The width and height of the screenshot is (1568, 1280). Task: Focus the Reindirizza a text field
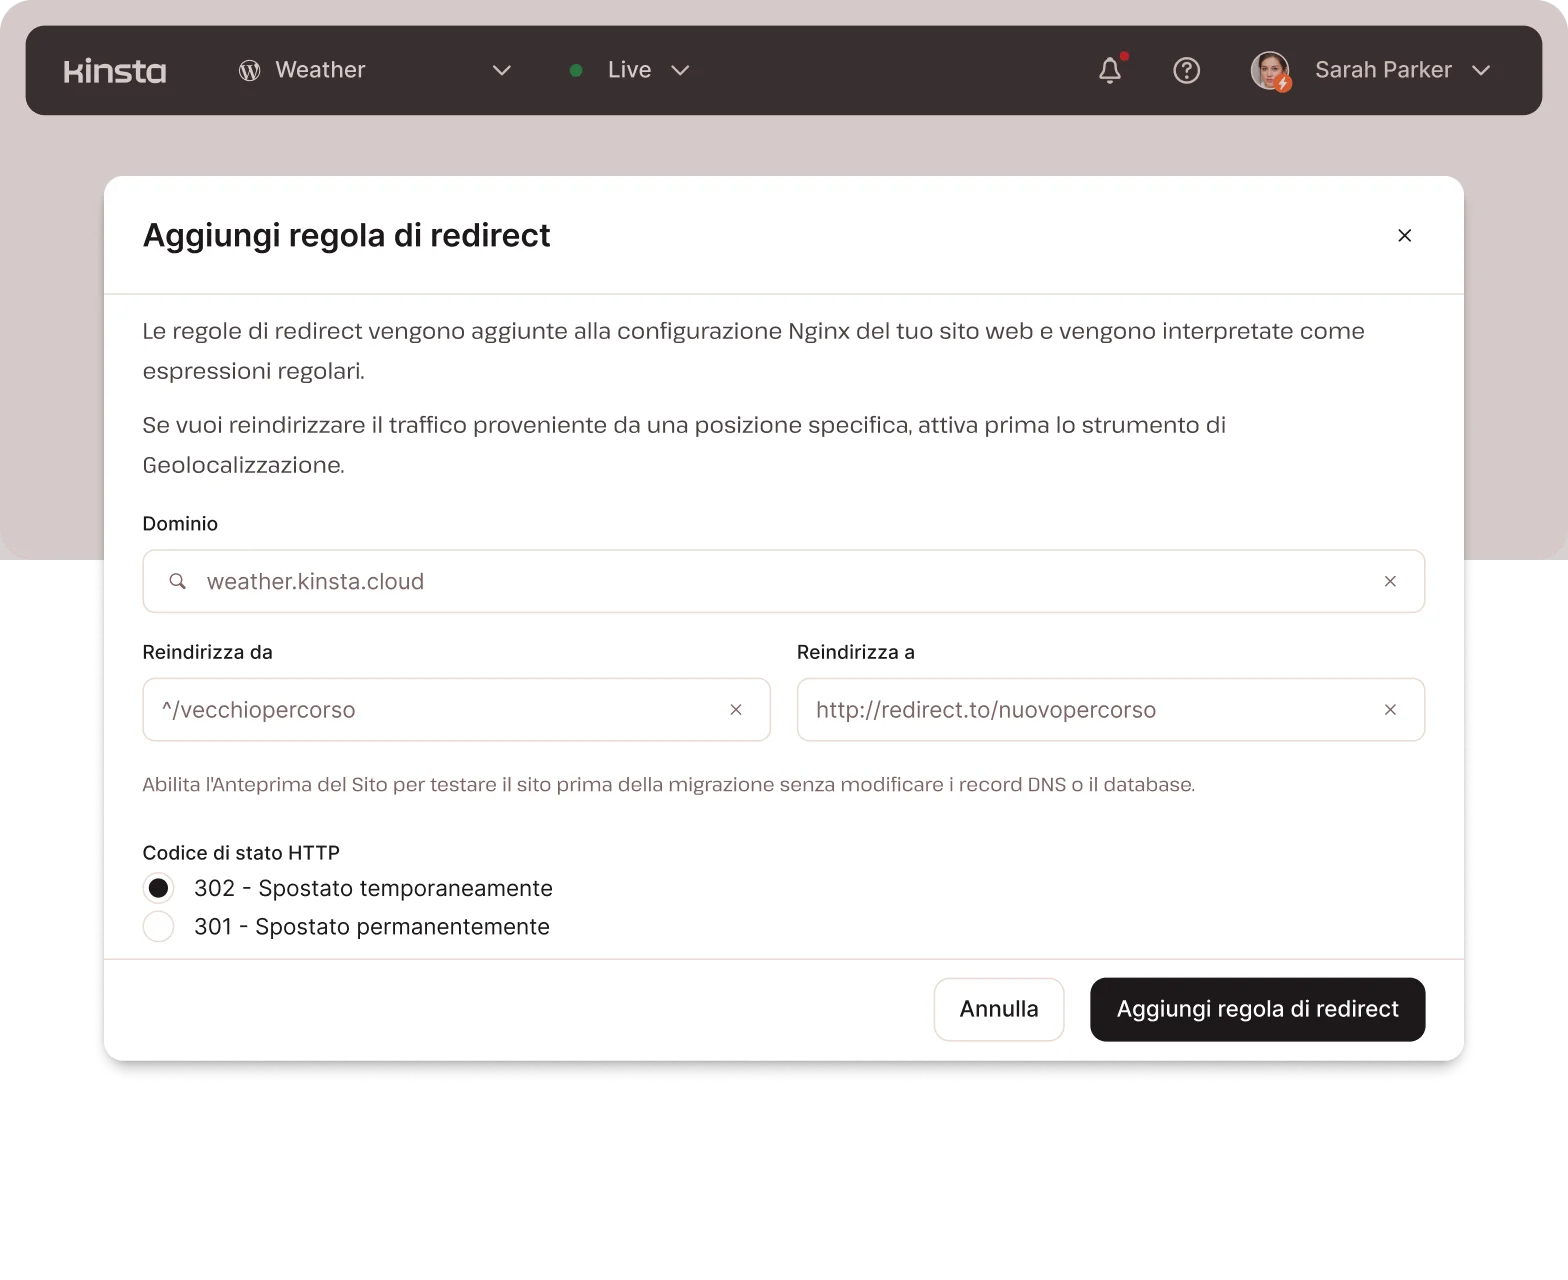coord(1090,710)
